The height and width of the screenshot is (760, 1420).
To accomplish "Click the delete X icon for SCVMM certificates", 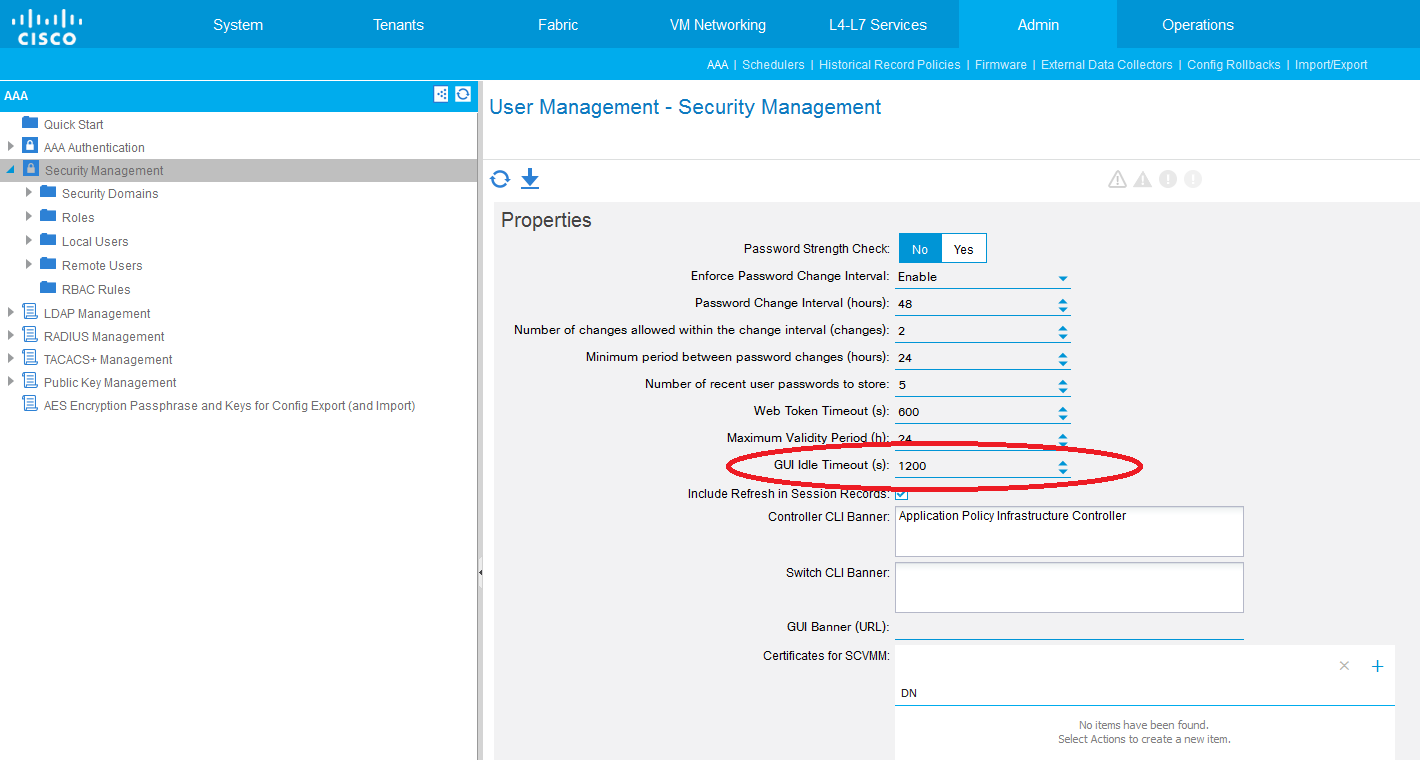I will (x=1344, y=666).
